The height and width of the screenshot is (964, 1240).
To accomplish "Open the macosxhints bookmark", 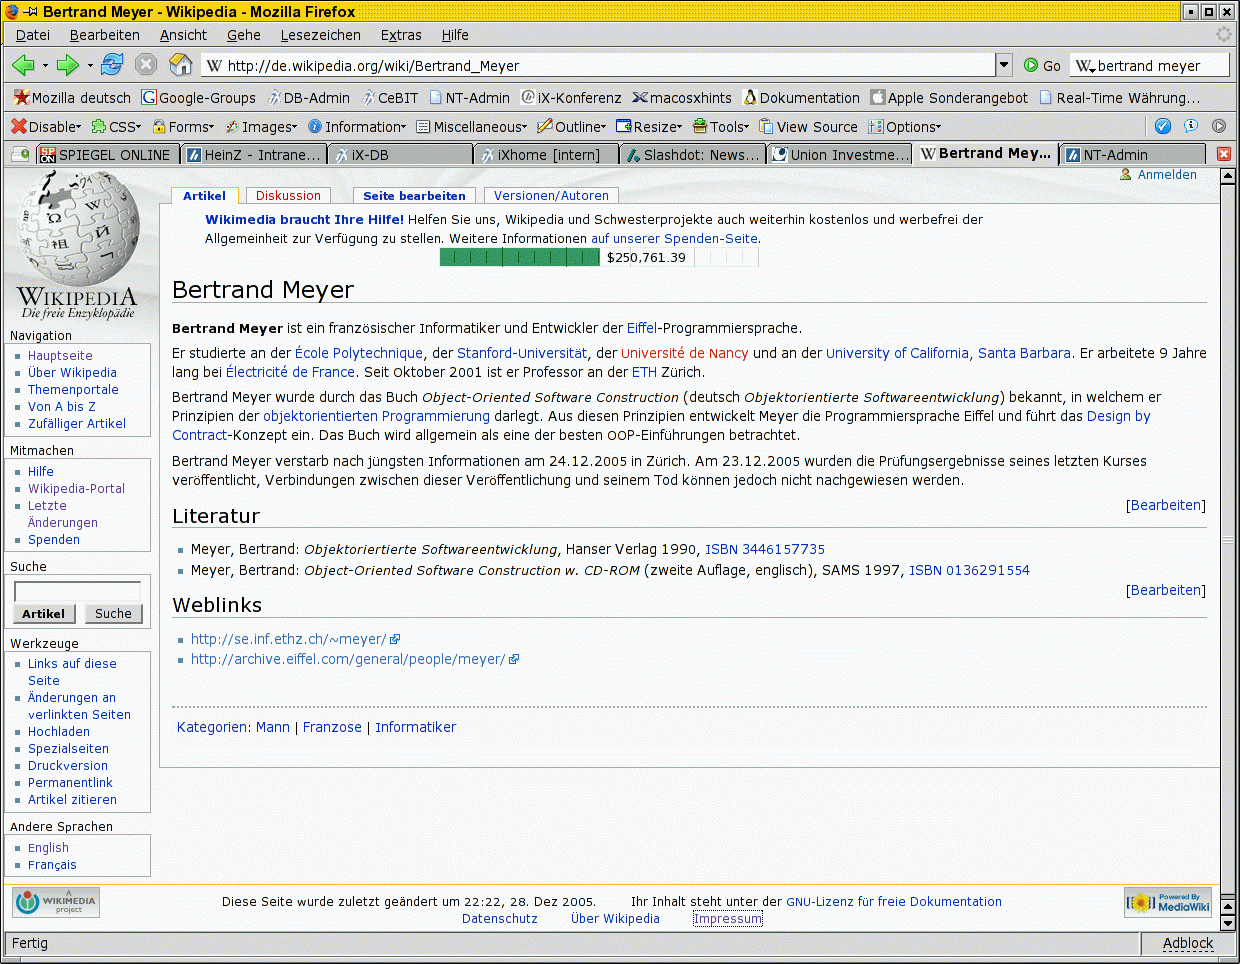I will [x=682, y=98].
